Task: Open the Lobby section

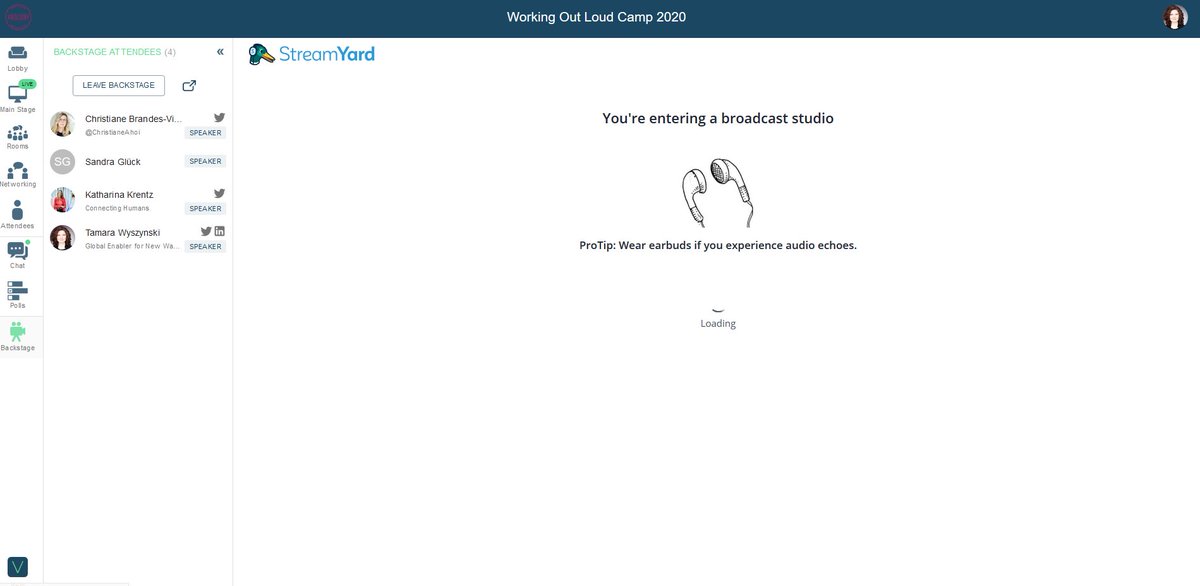Action: pos(18,58)
